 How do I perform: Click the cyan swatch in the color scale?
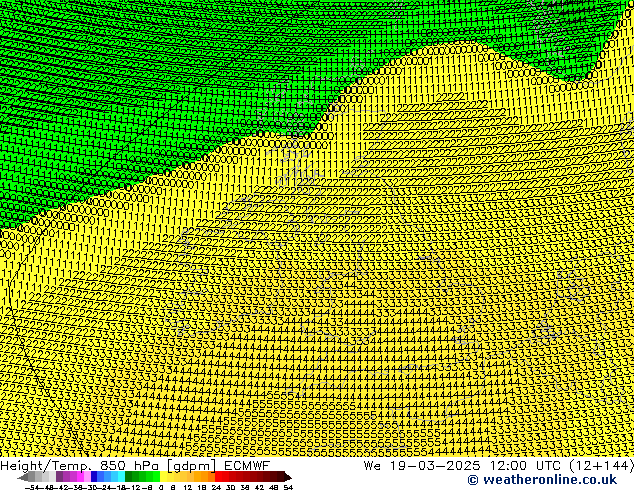point(122,477)
